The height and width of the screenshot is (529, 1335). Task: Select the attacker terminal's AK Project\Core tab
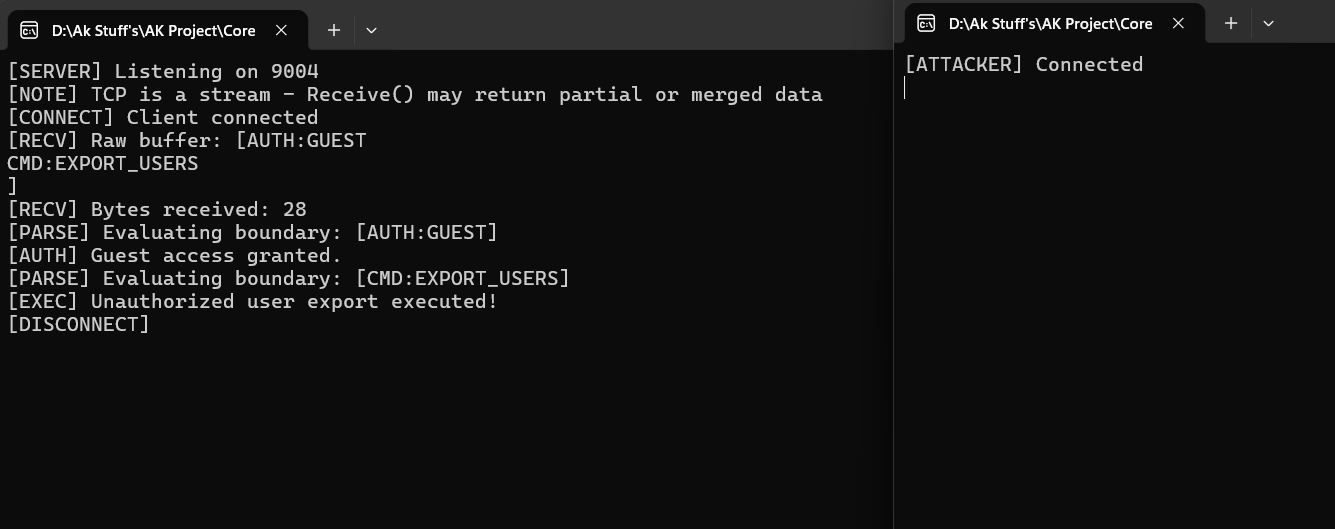[1050, 23]
